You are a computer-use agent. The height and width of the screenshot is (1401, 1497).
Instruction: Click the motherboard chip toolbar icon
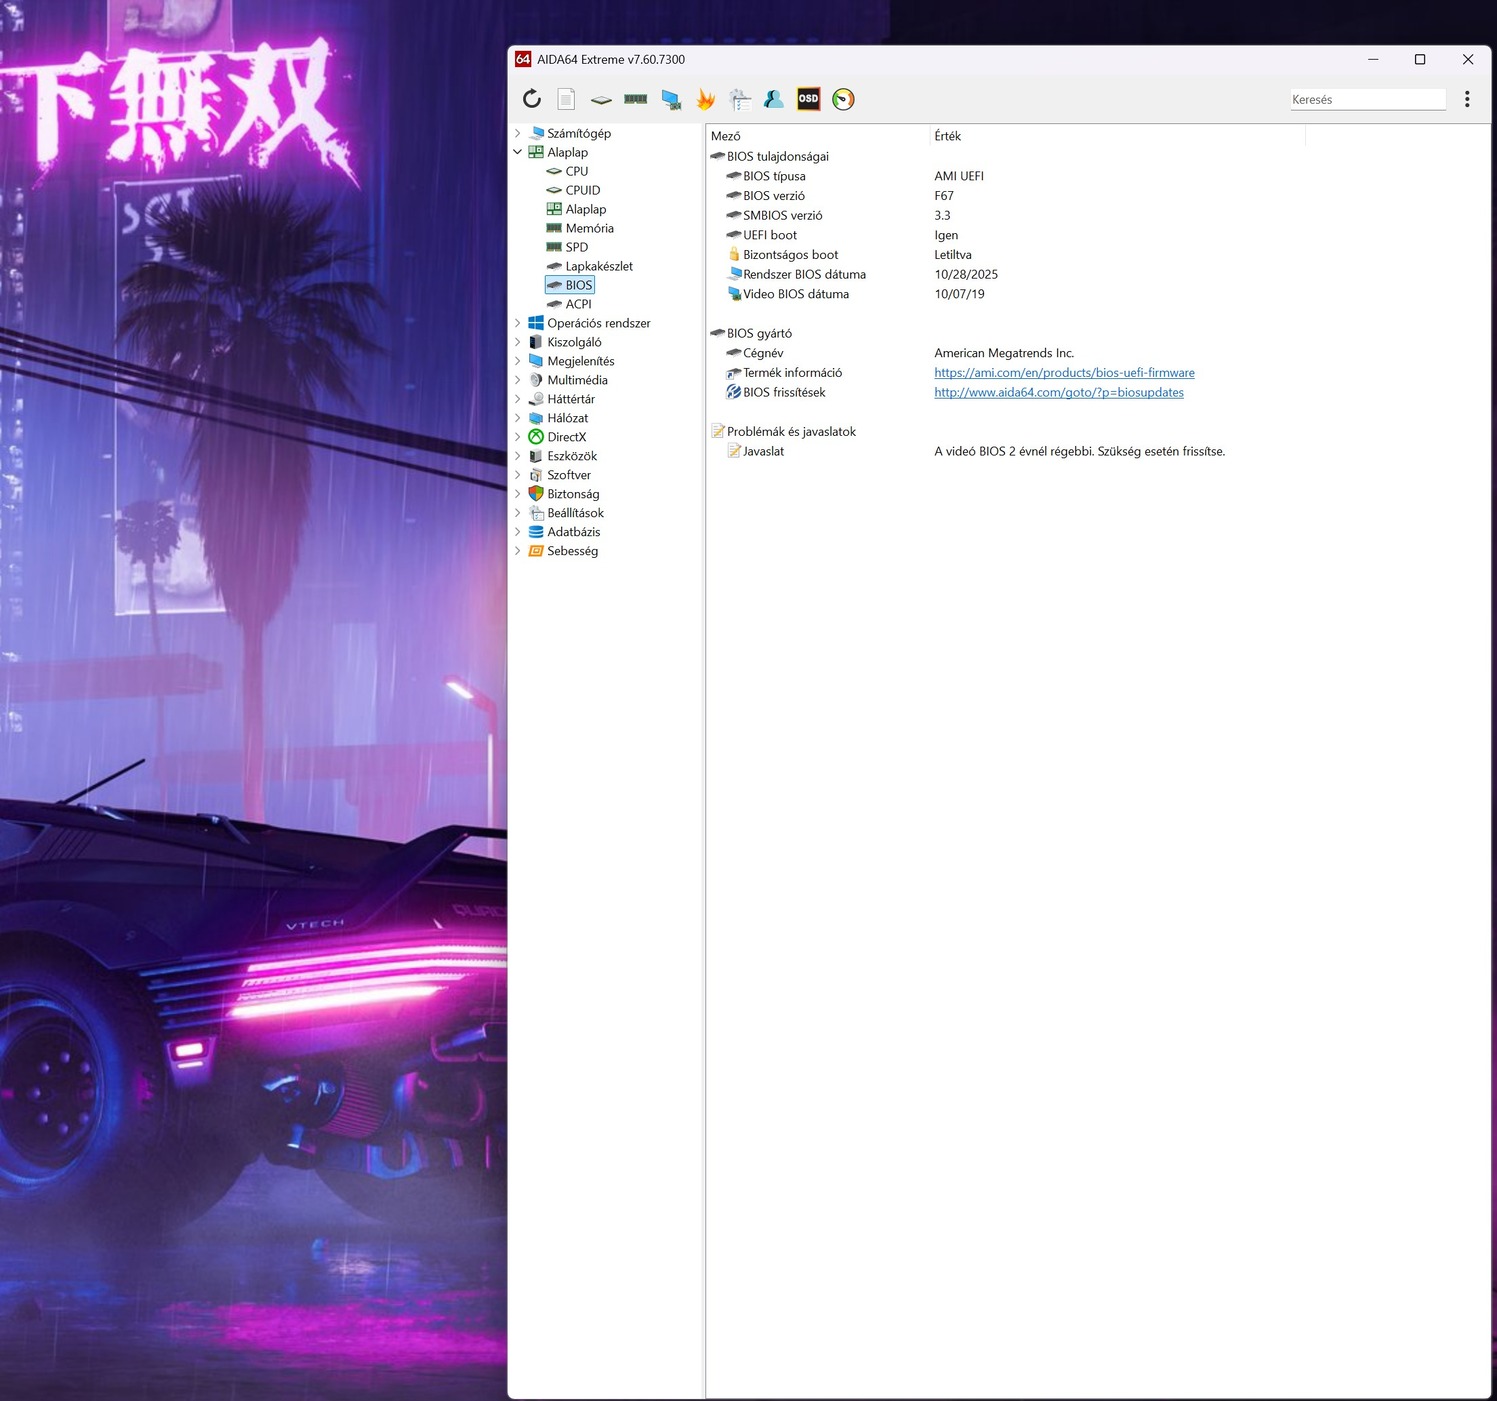point(601,100)
